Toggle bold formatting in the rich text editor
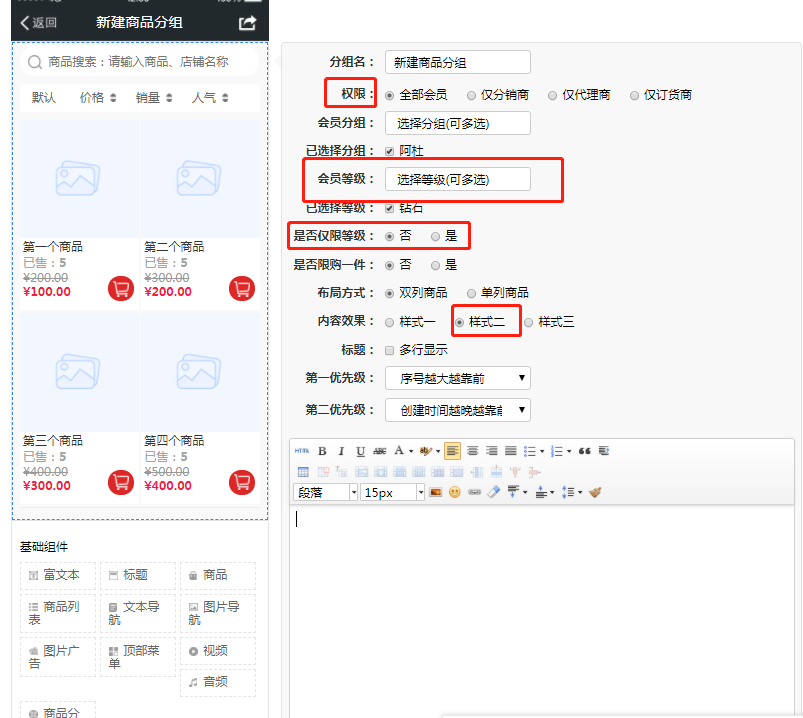 tap(322, 450)
